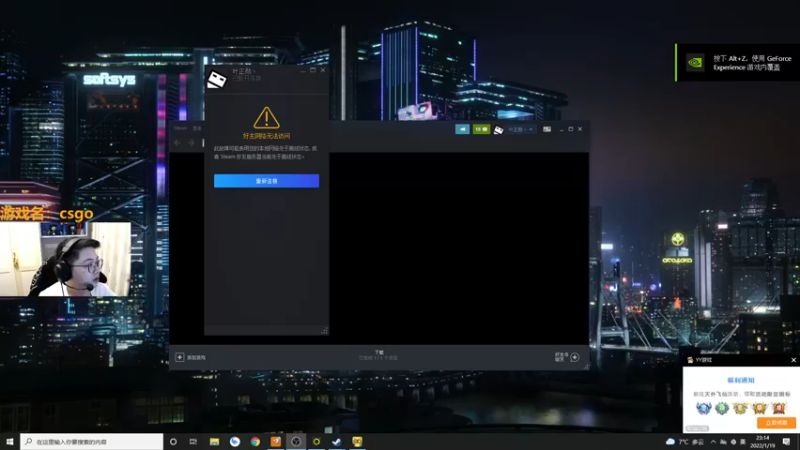
Task: Open the blue browser icon on taskbar
Action: 235,441
